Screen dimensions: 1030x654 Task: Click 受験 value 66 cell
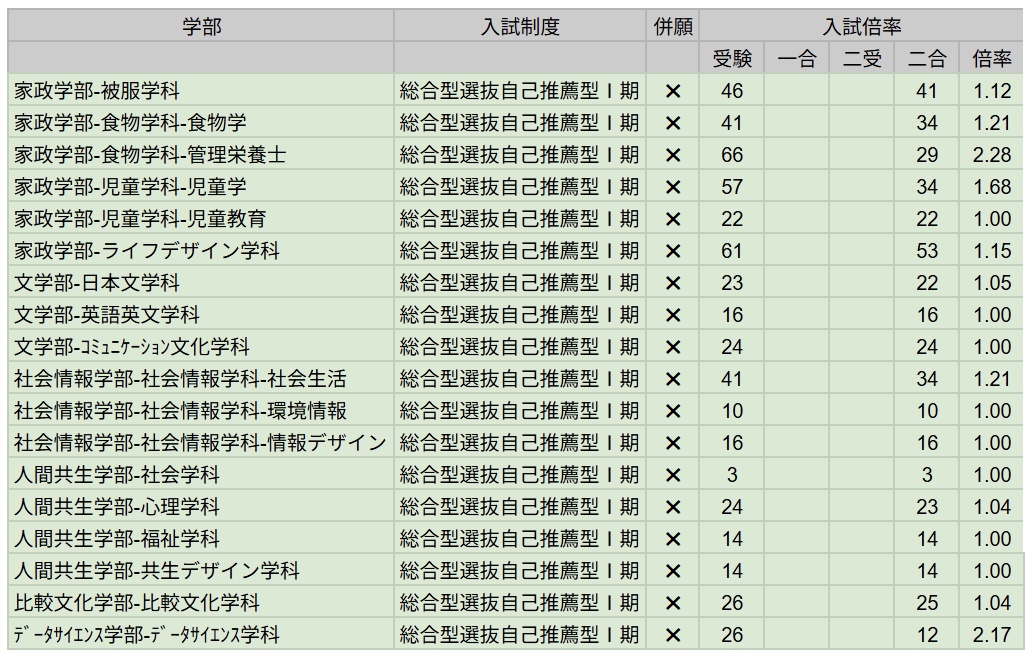coord(732,155)
